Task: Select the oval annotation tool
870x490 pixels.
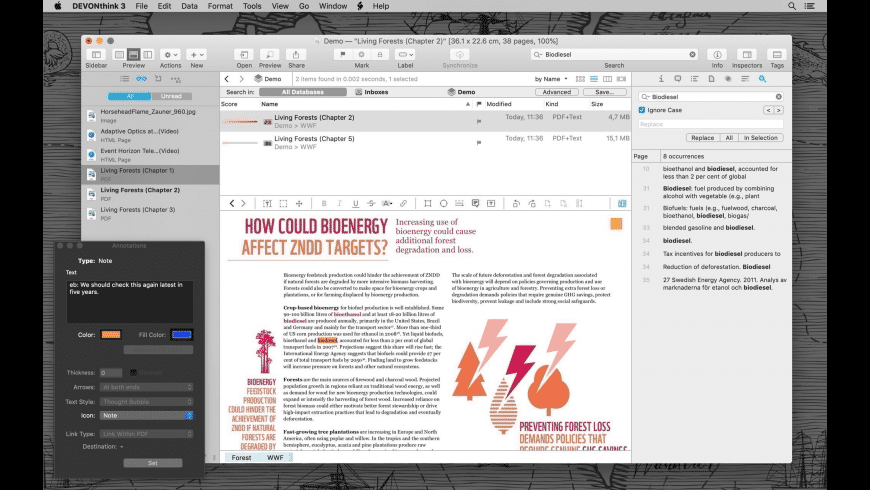Action: pos(443,204)
